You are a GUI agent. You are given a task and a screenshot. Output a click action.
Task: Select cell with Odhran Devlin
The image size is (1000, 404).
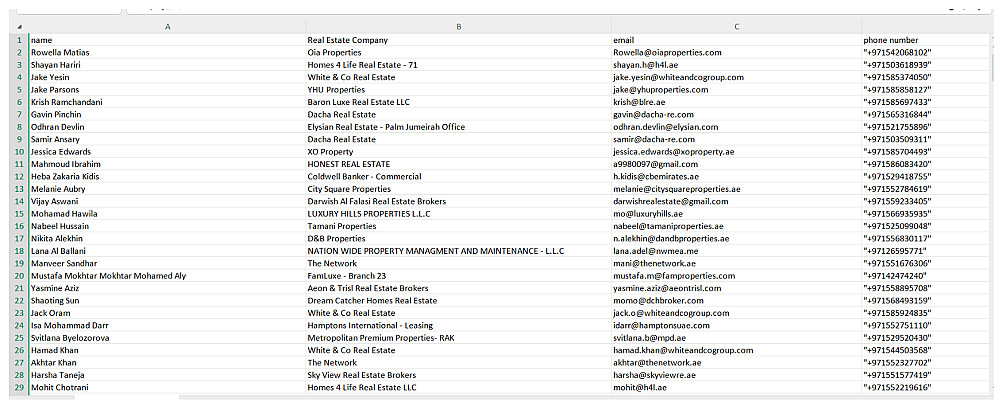[167, 127]
